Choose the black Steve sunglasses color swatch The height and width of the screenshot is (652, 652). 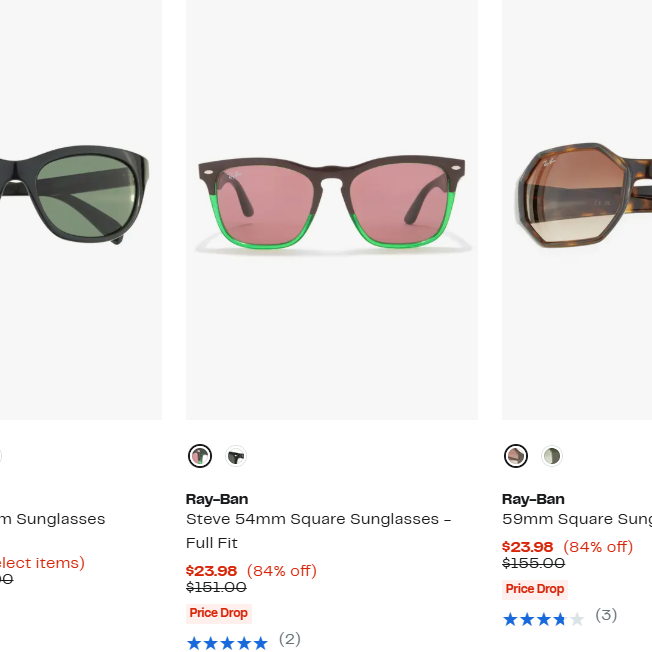(x=236, y=457)
